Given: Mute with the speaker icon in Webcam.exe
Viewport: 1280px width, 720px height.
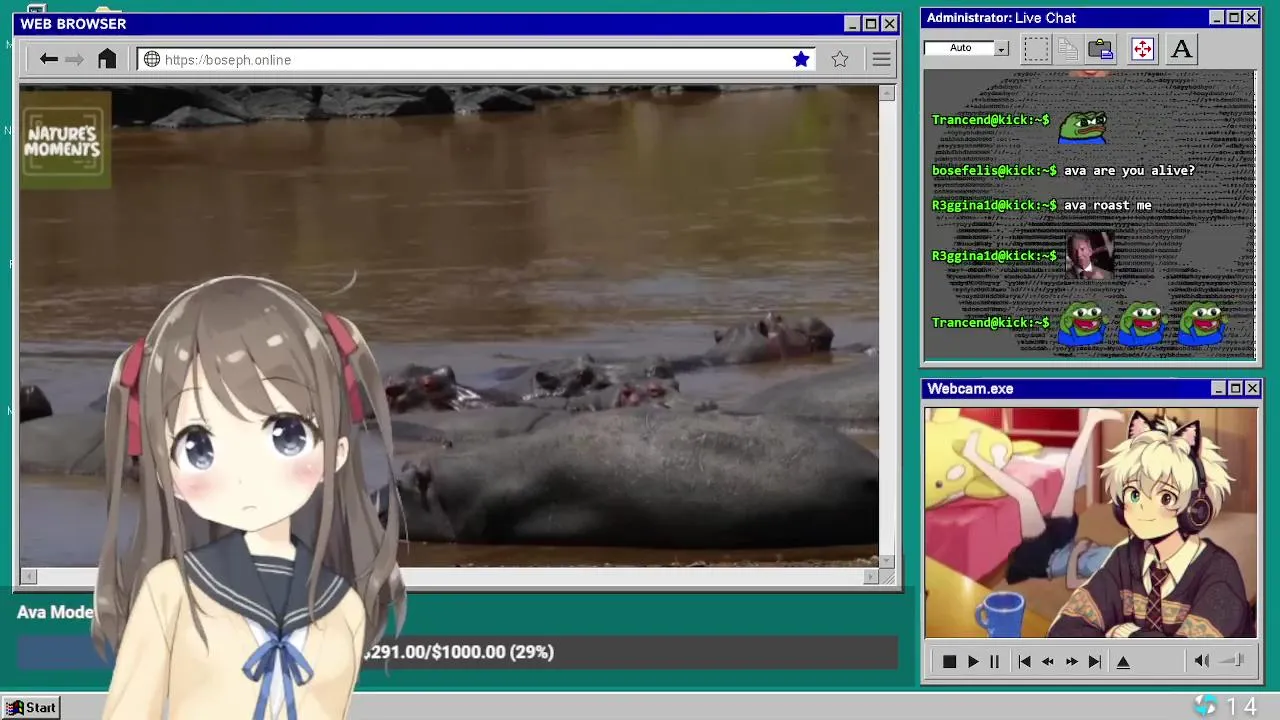Looking at the screenshot, I should coord(1202,660).
